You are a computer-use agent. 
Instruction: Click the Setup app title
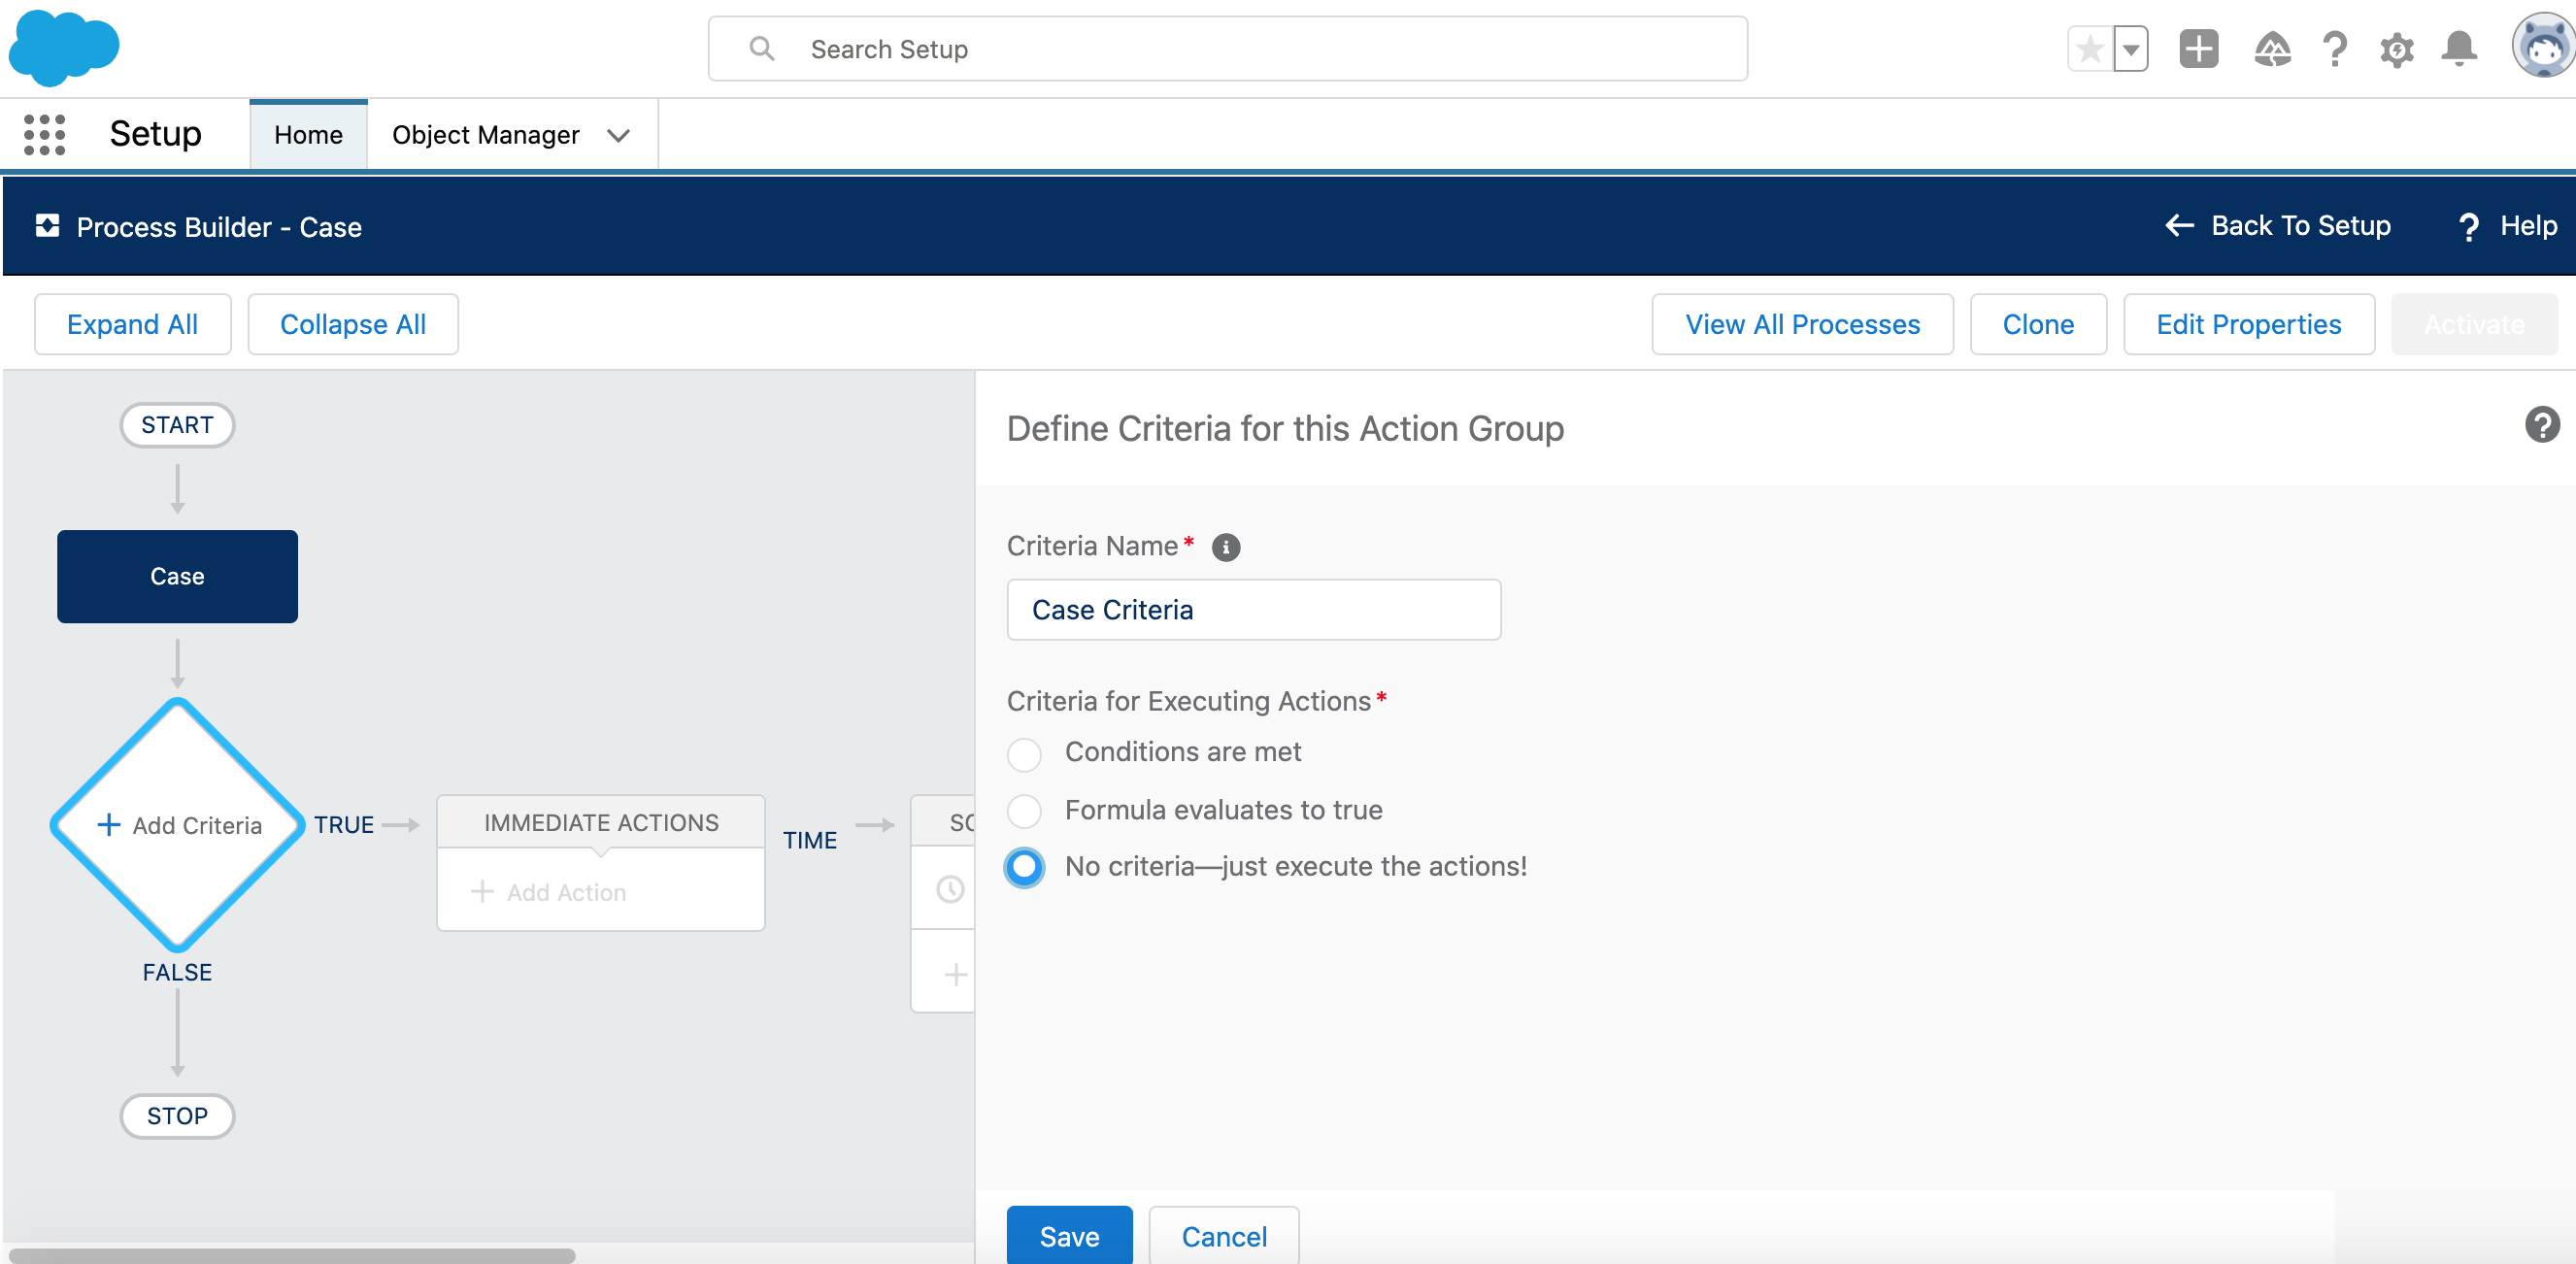pos(155,133)
